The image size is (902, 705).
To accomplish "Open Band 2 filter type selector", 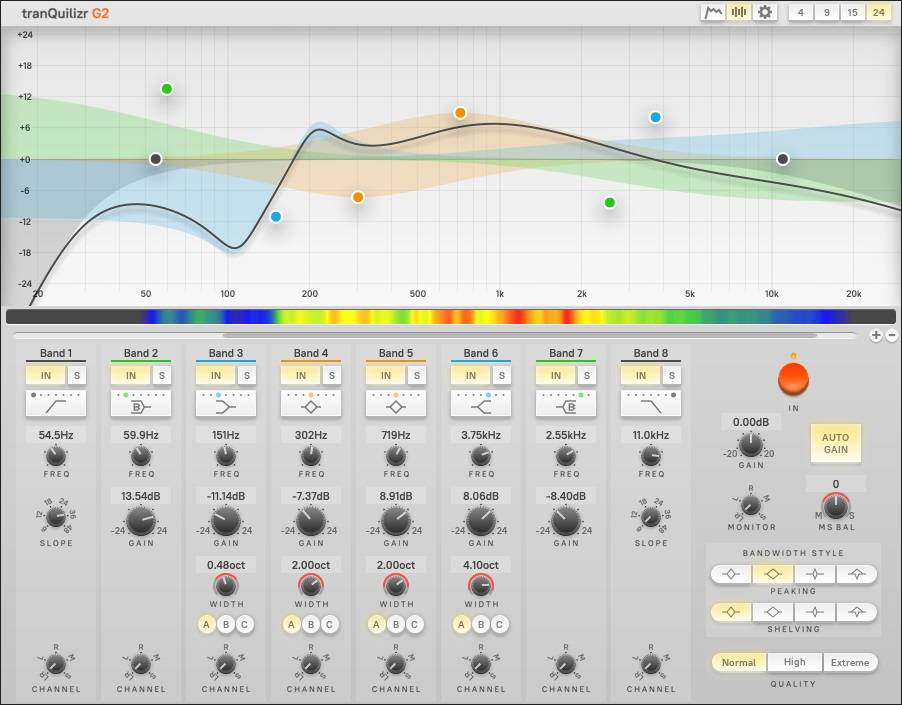I will coord(141,404).
